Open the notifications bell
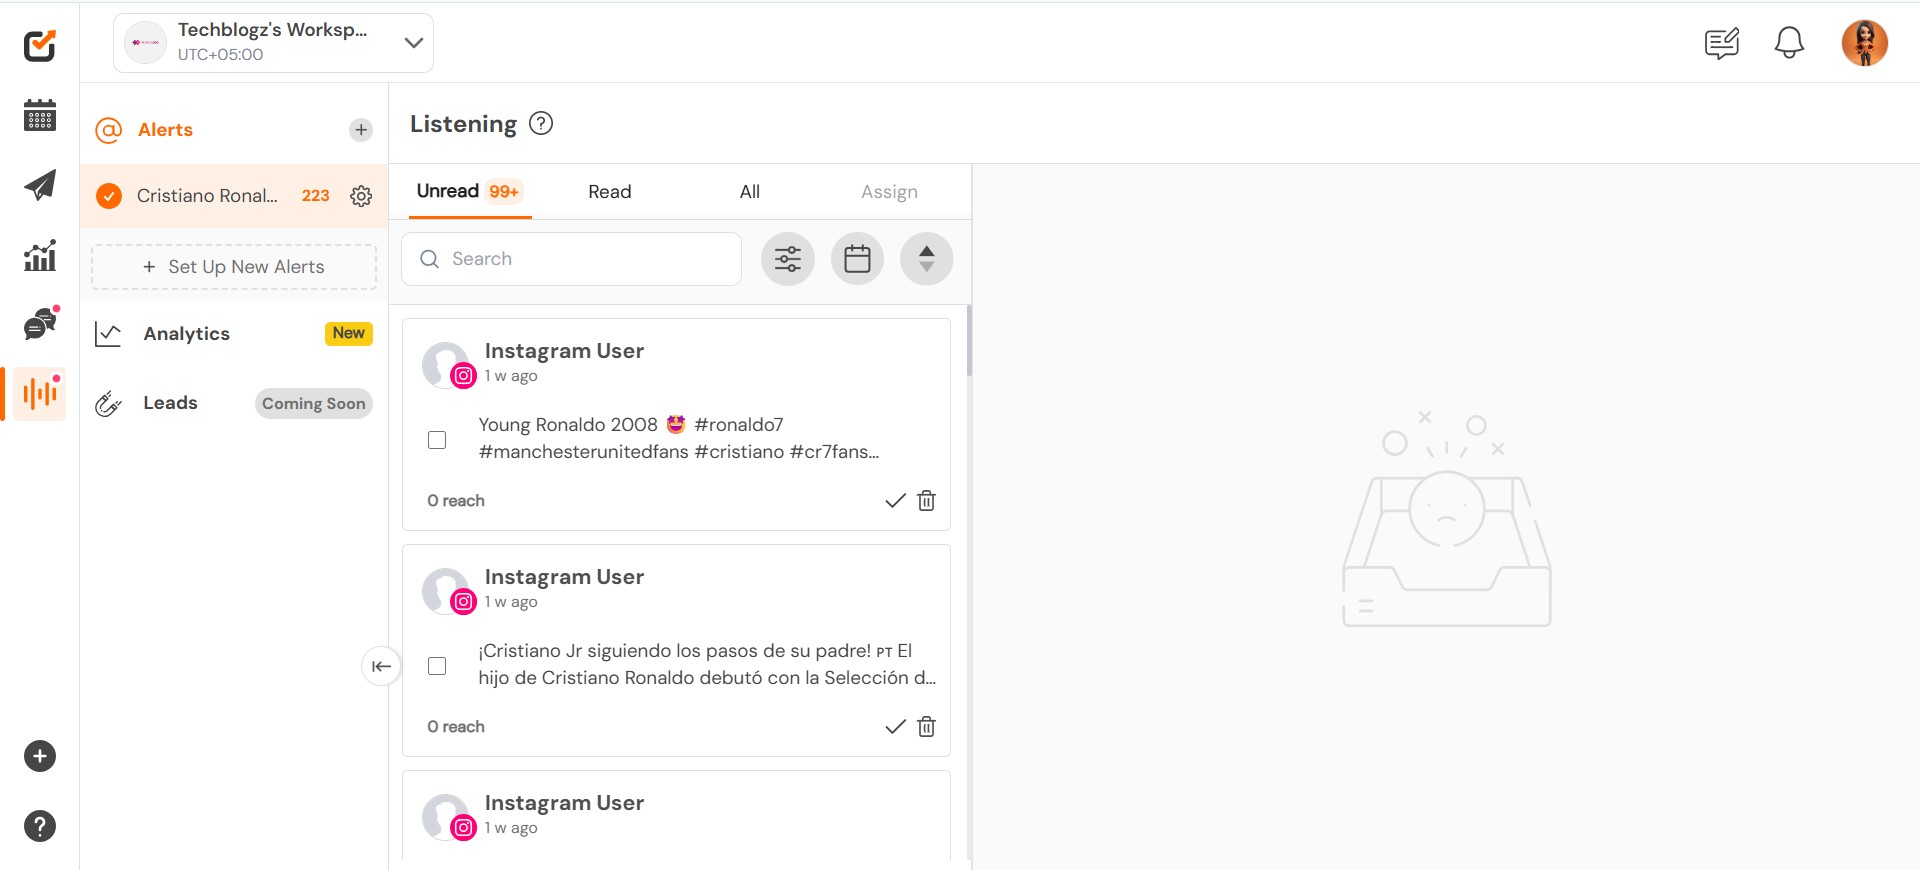Viewport: 1920px width, 870px height. [x=1789, y=43]
